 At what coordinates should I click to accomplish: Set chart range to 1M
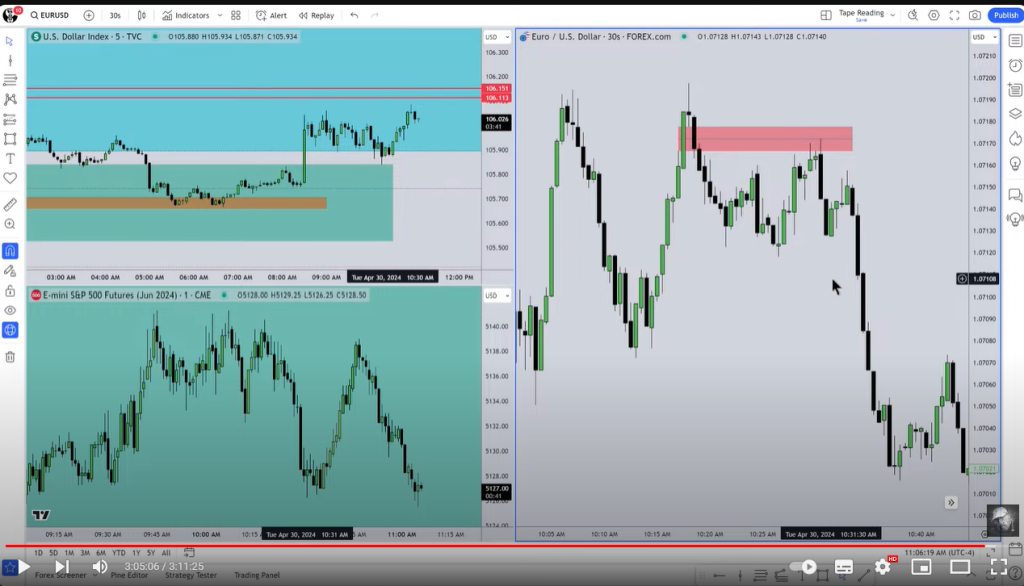coord(69,553)
